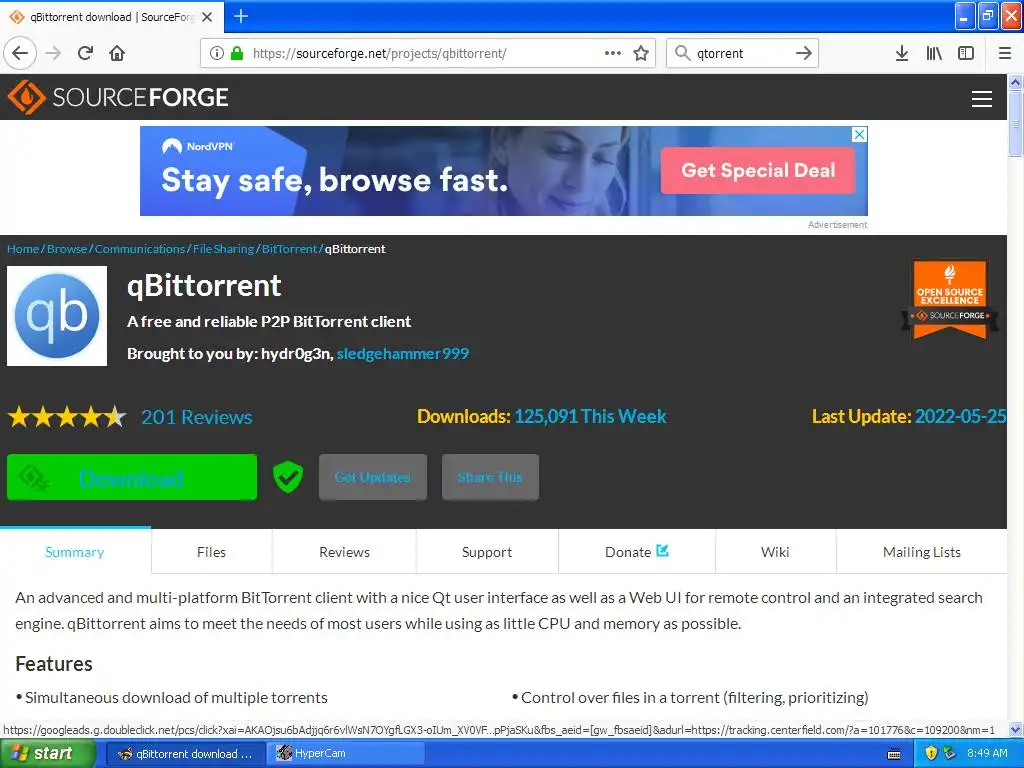Select HyperCam taskbar button
This screenshot has width=1024, height=768.
tap(346, 754)
